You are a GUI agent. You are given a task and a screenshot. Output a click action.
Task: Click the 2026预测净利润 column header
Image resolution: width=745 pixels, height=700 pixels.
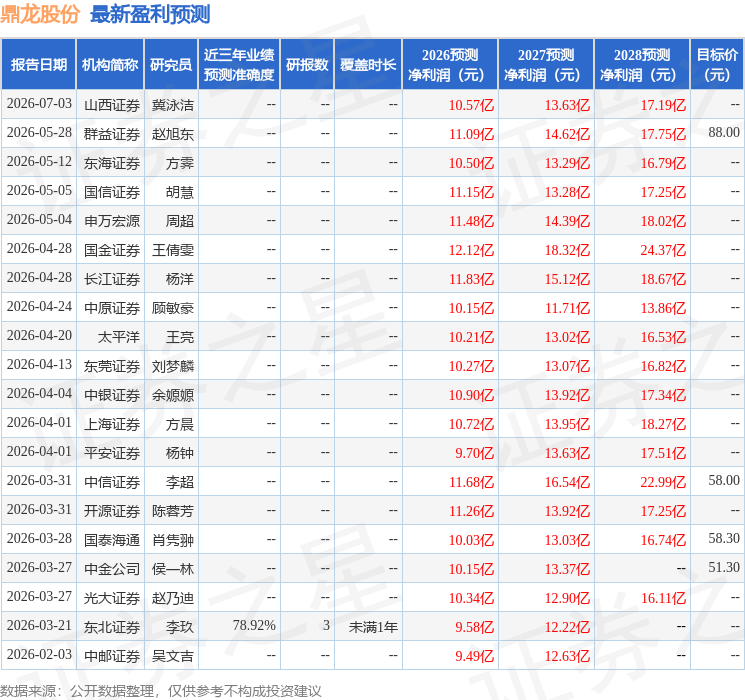(x=450, y=65)
